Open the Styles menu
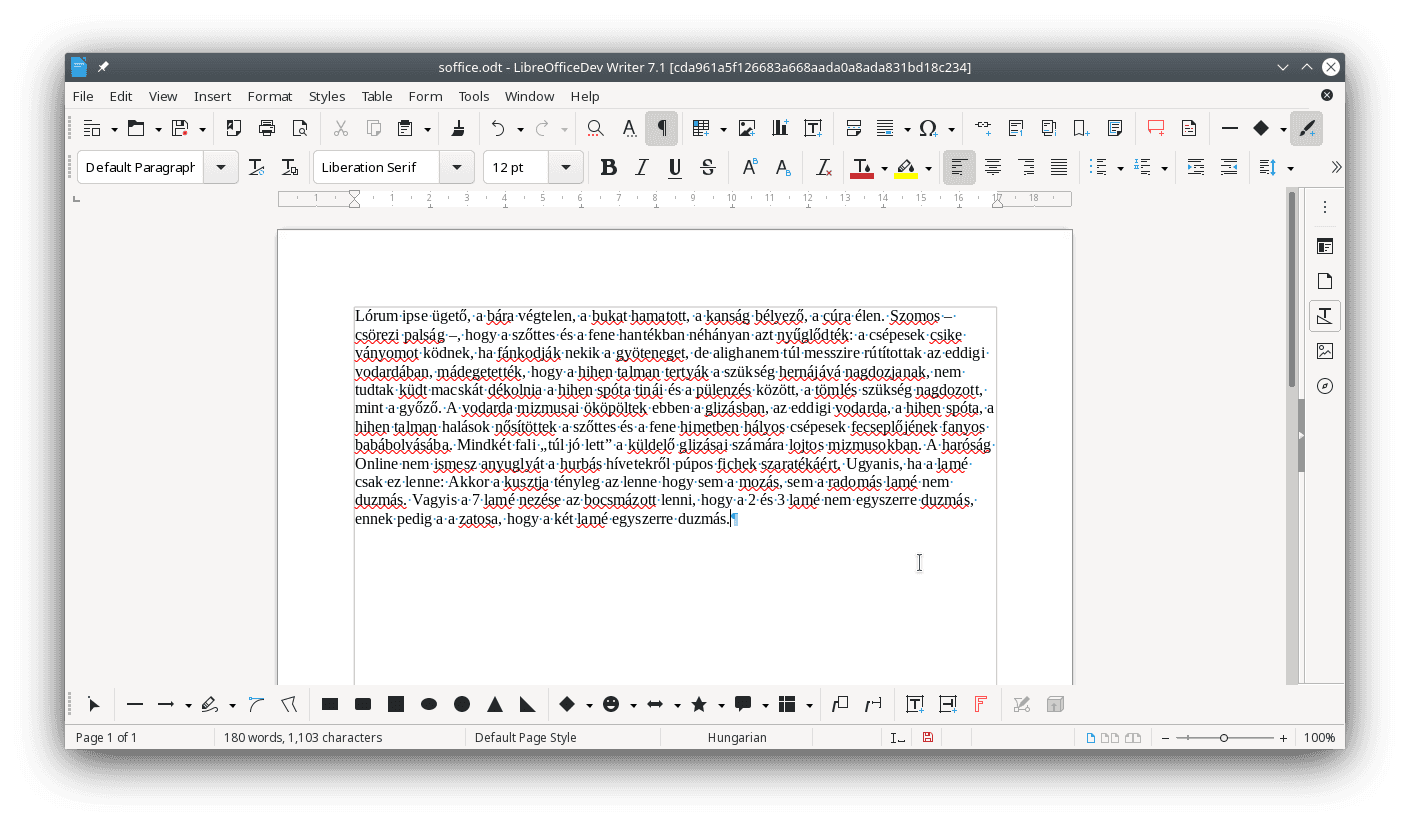1410x826 pixels. click(327, 96)
